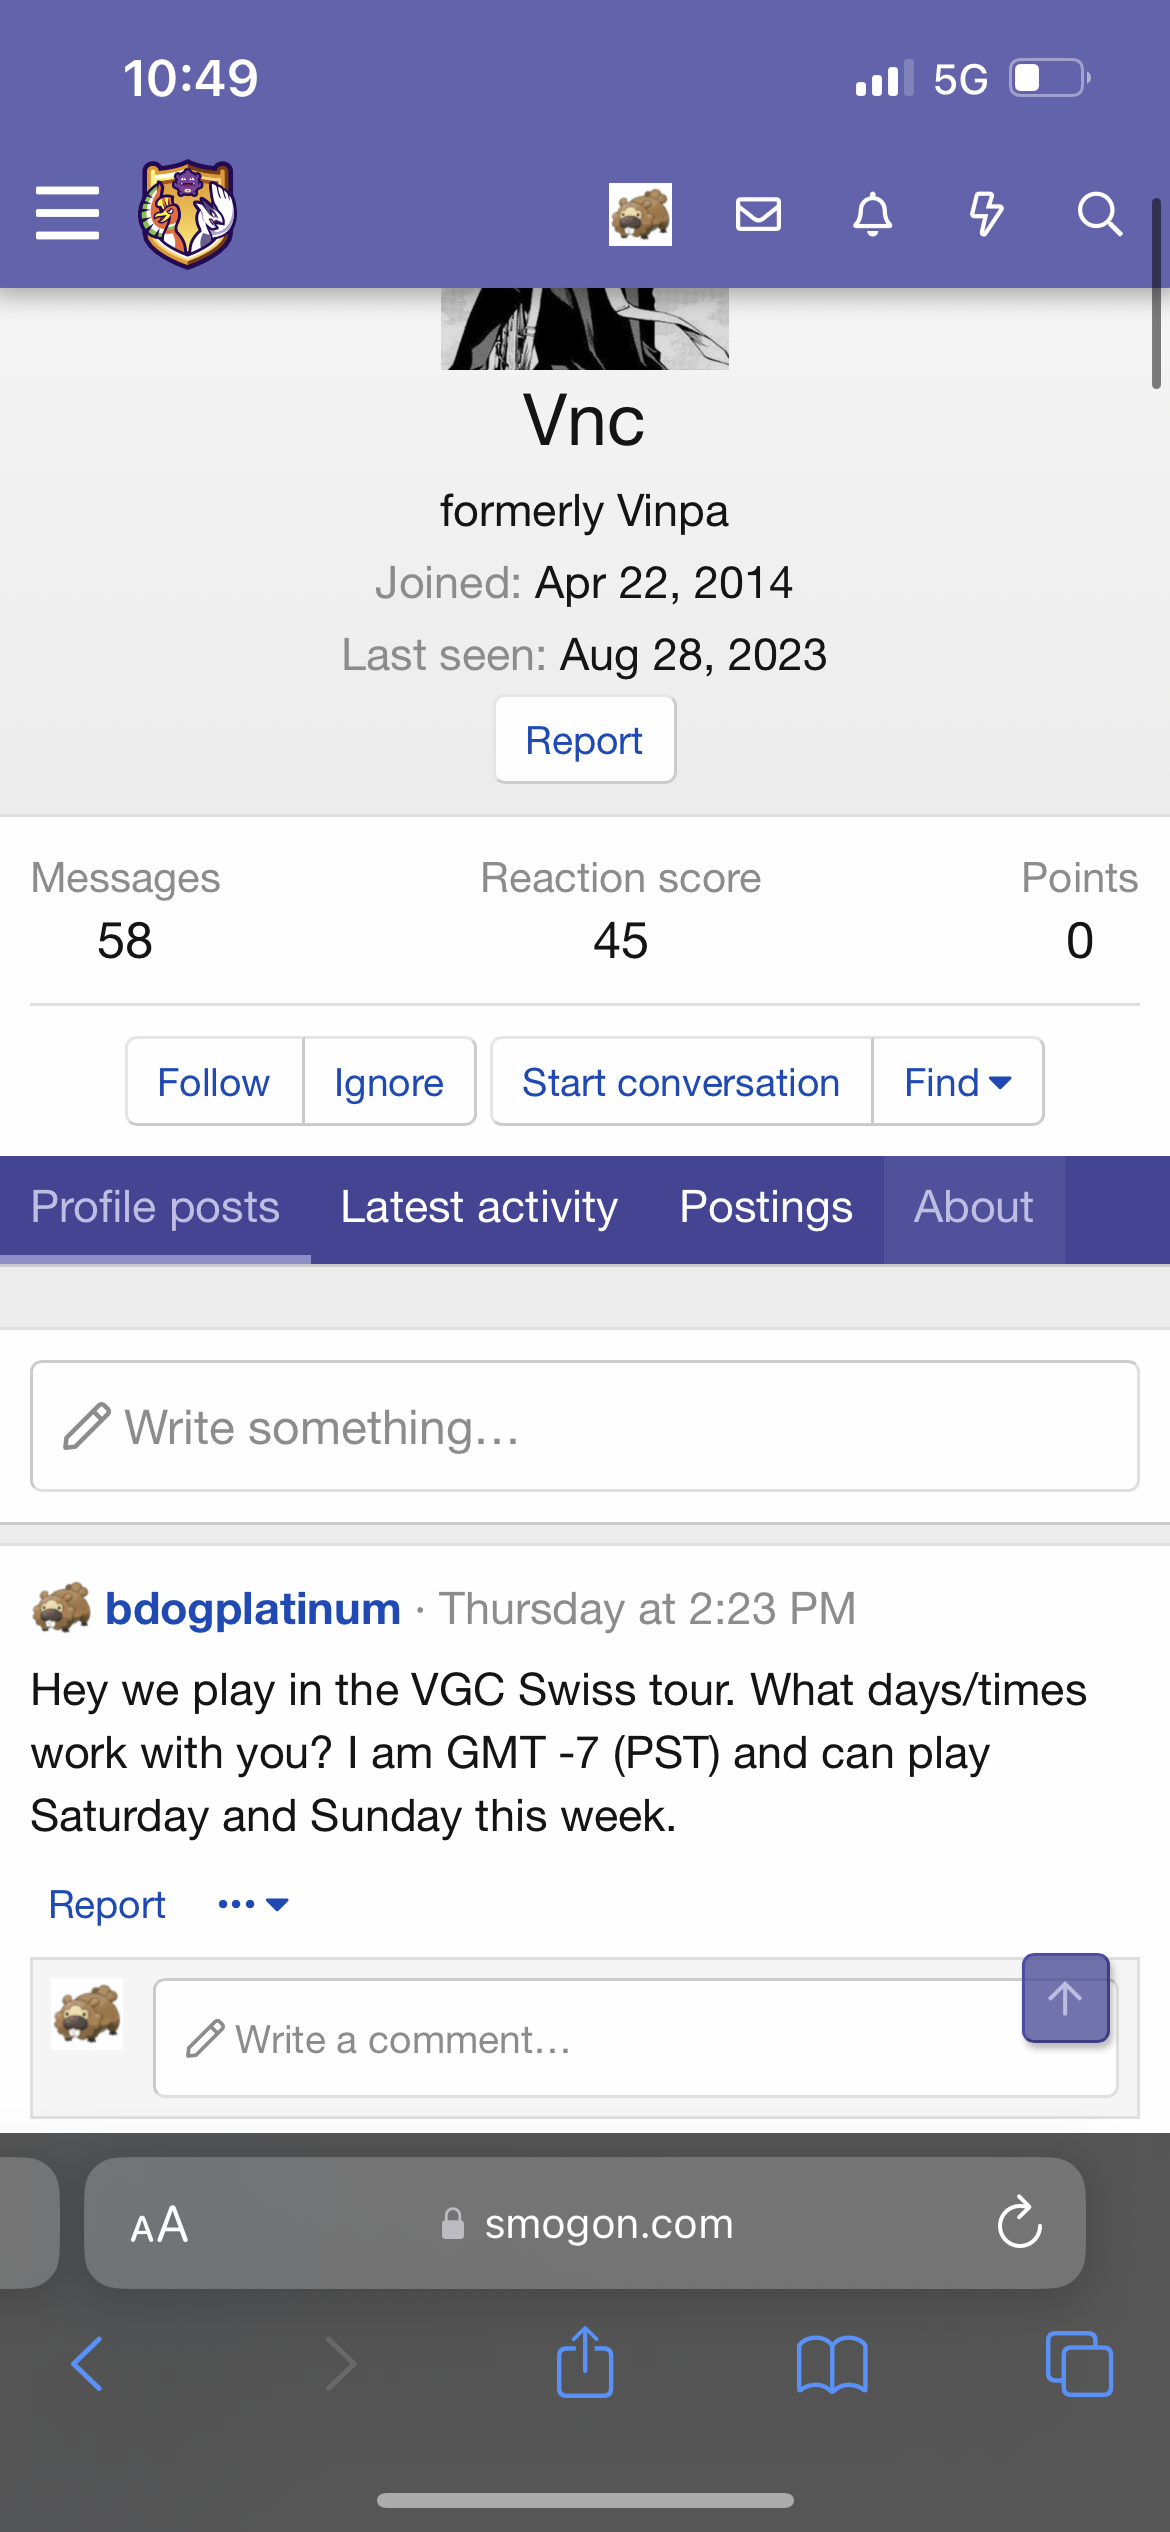Screen dimensions: 1170x2532
Task: Switch to the Latest activity tab
Action: 479,1207
